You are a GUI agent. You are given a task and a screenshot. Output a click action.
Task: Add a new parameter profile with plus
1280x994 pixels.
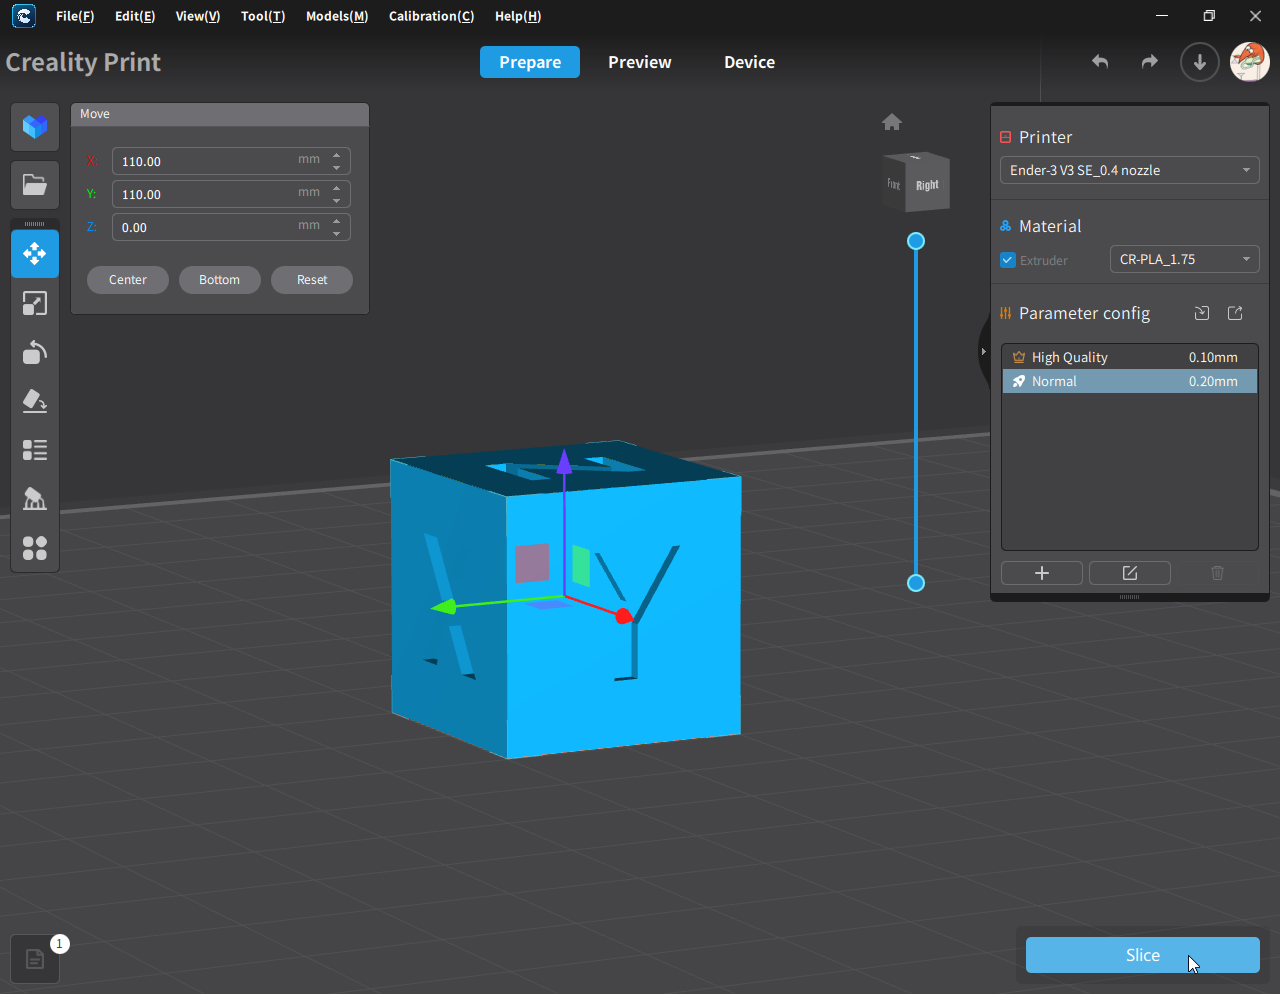[x=1042, y=573]
